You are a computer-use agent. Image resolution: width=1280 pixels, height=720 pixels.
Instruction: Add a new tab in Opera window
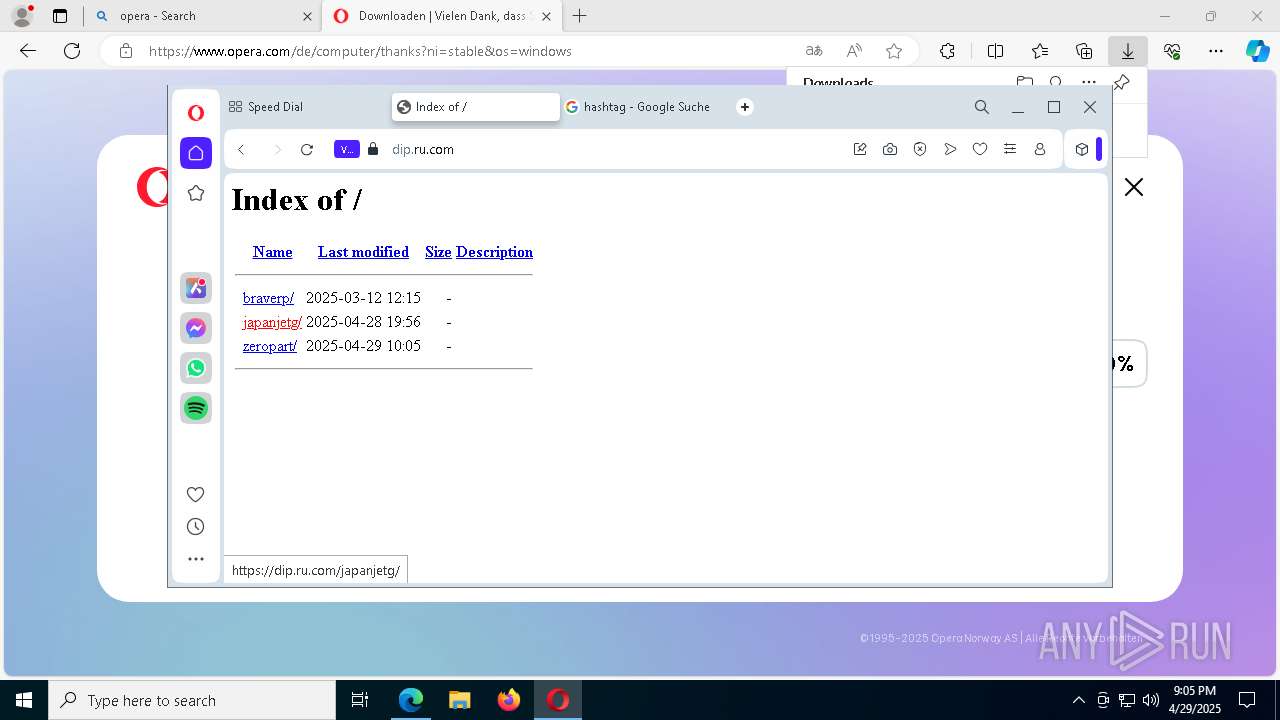pos(744,107)
